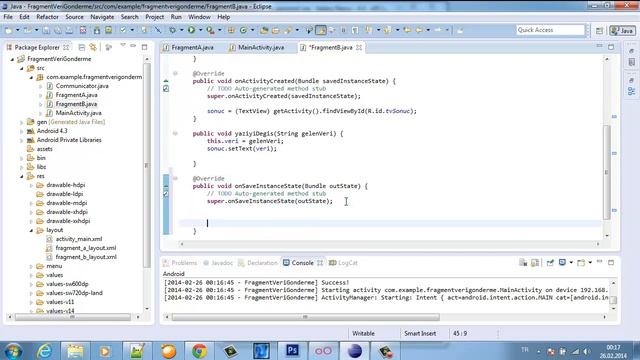The image size is (640, 360).
Task: Click the Debug bug icon
Action: coord(173,30)
